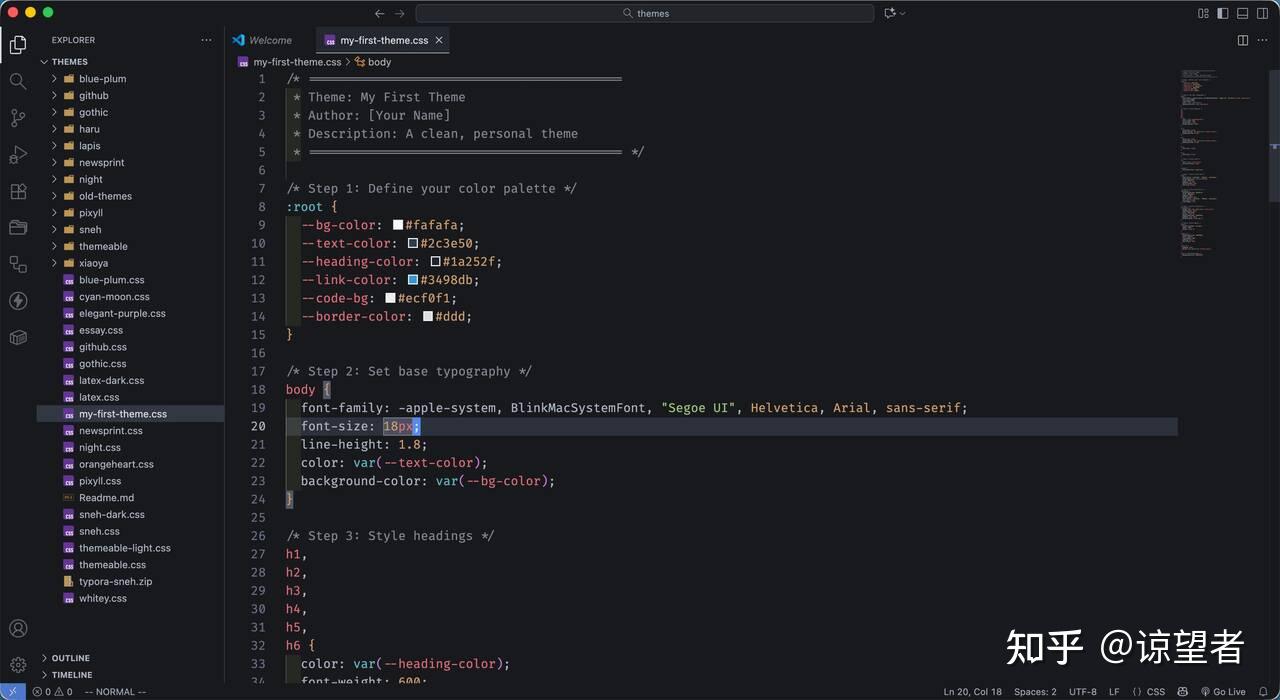Open the Search view in activity bar
Image resolution: width=1280 pixels, height=700 pixels.
pyautogui.click(x=18, y=81)
